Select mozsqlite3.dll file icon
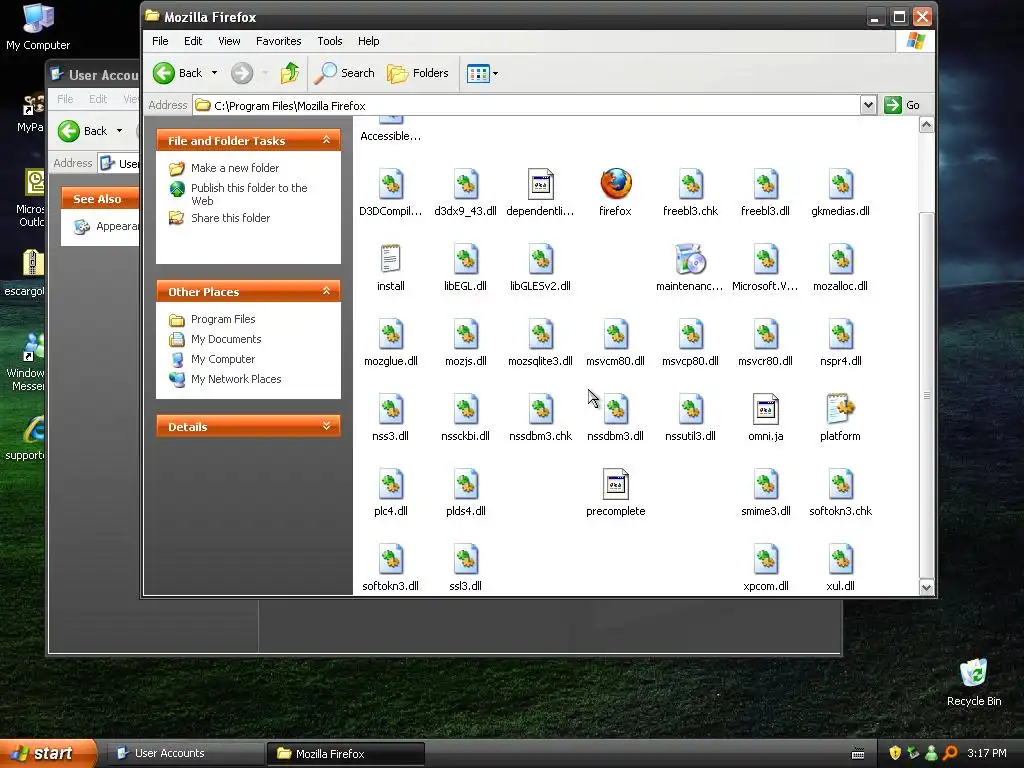This screenshot has width=1024, height=768. pos(540,334)
